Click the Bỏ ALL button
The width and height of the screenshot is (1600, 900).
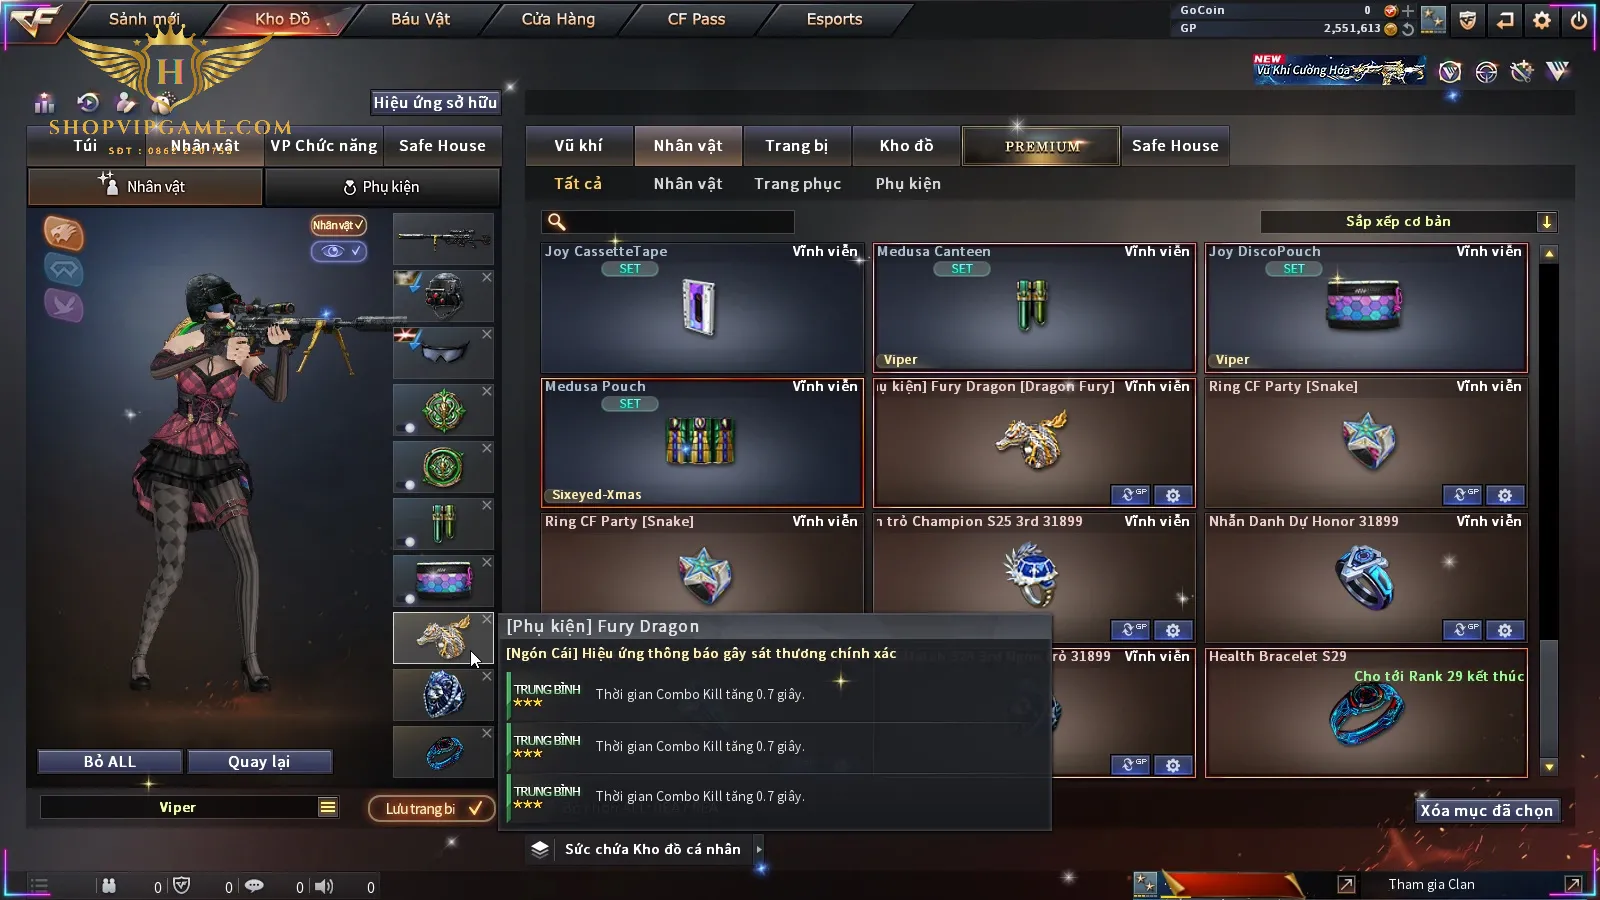point(110,762)
